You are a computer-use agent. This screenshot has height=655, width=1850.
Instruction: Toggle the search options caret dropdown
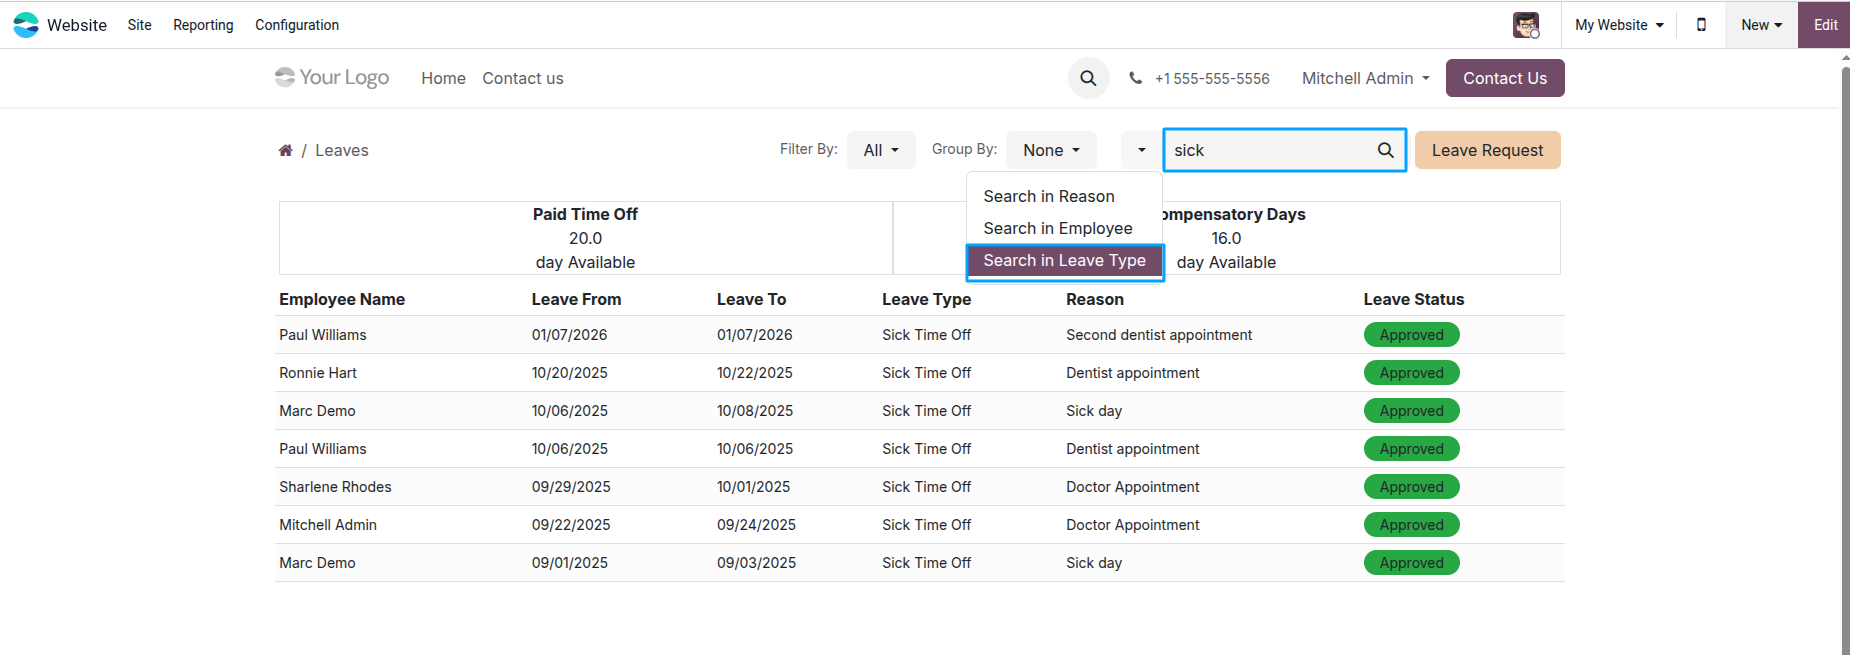[1141, 150]
